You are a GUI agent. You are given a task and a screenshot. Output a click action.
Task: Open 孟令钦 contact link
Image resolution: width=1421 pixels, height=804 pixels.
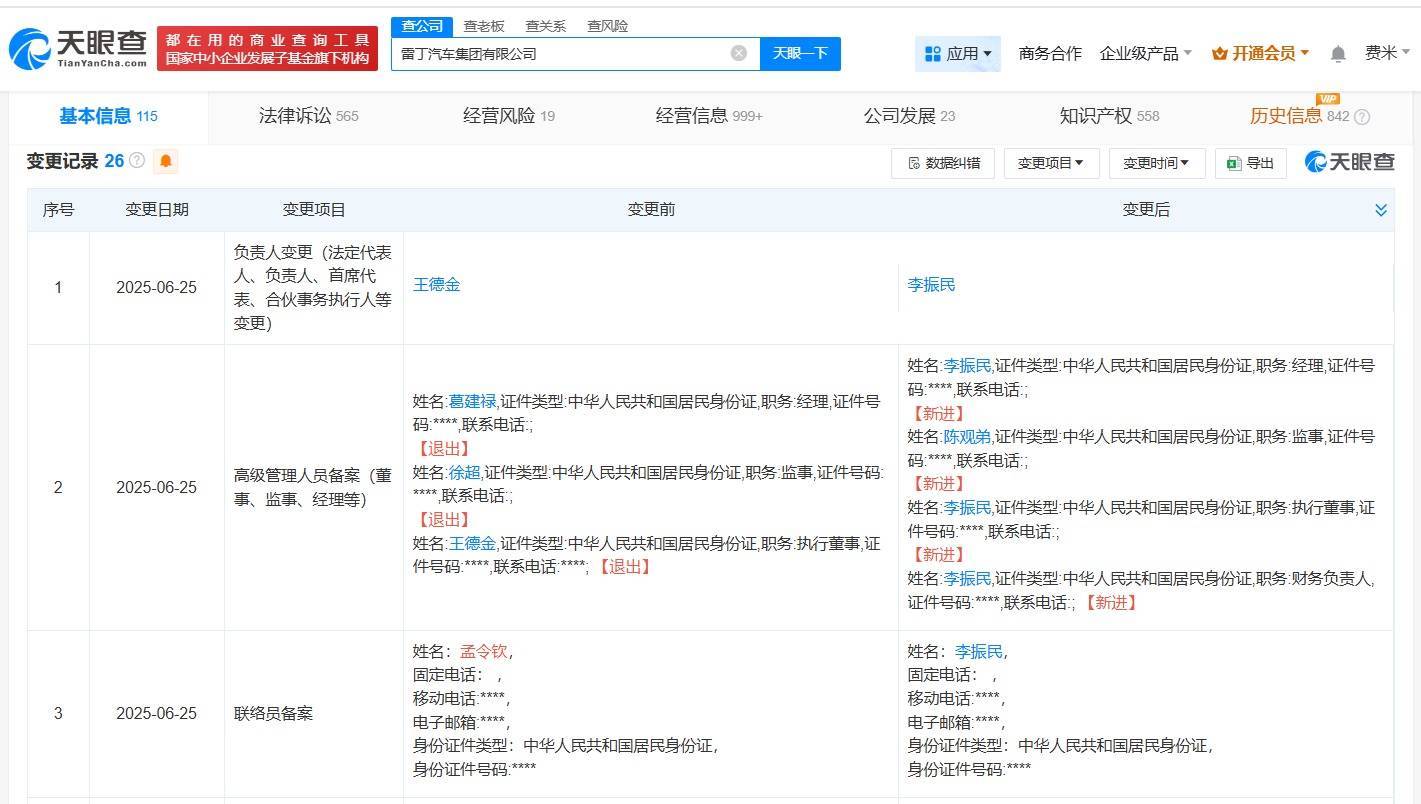coord(484,652)
